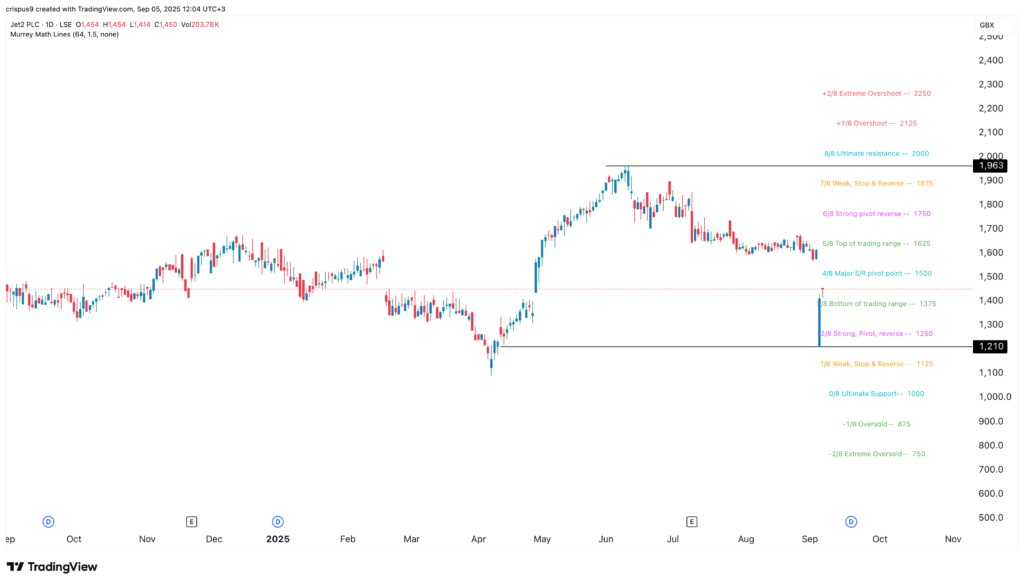
Task: Open the GBX currency selector
Action: (x=988, y=22)
